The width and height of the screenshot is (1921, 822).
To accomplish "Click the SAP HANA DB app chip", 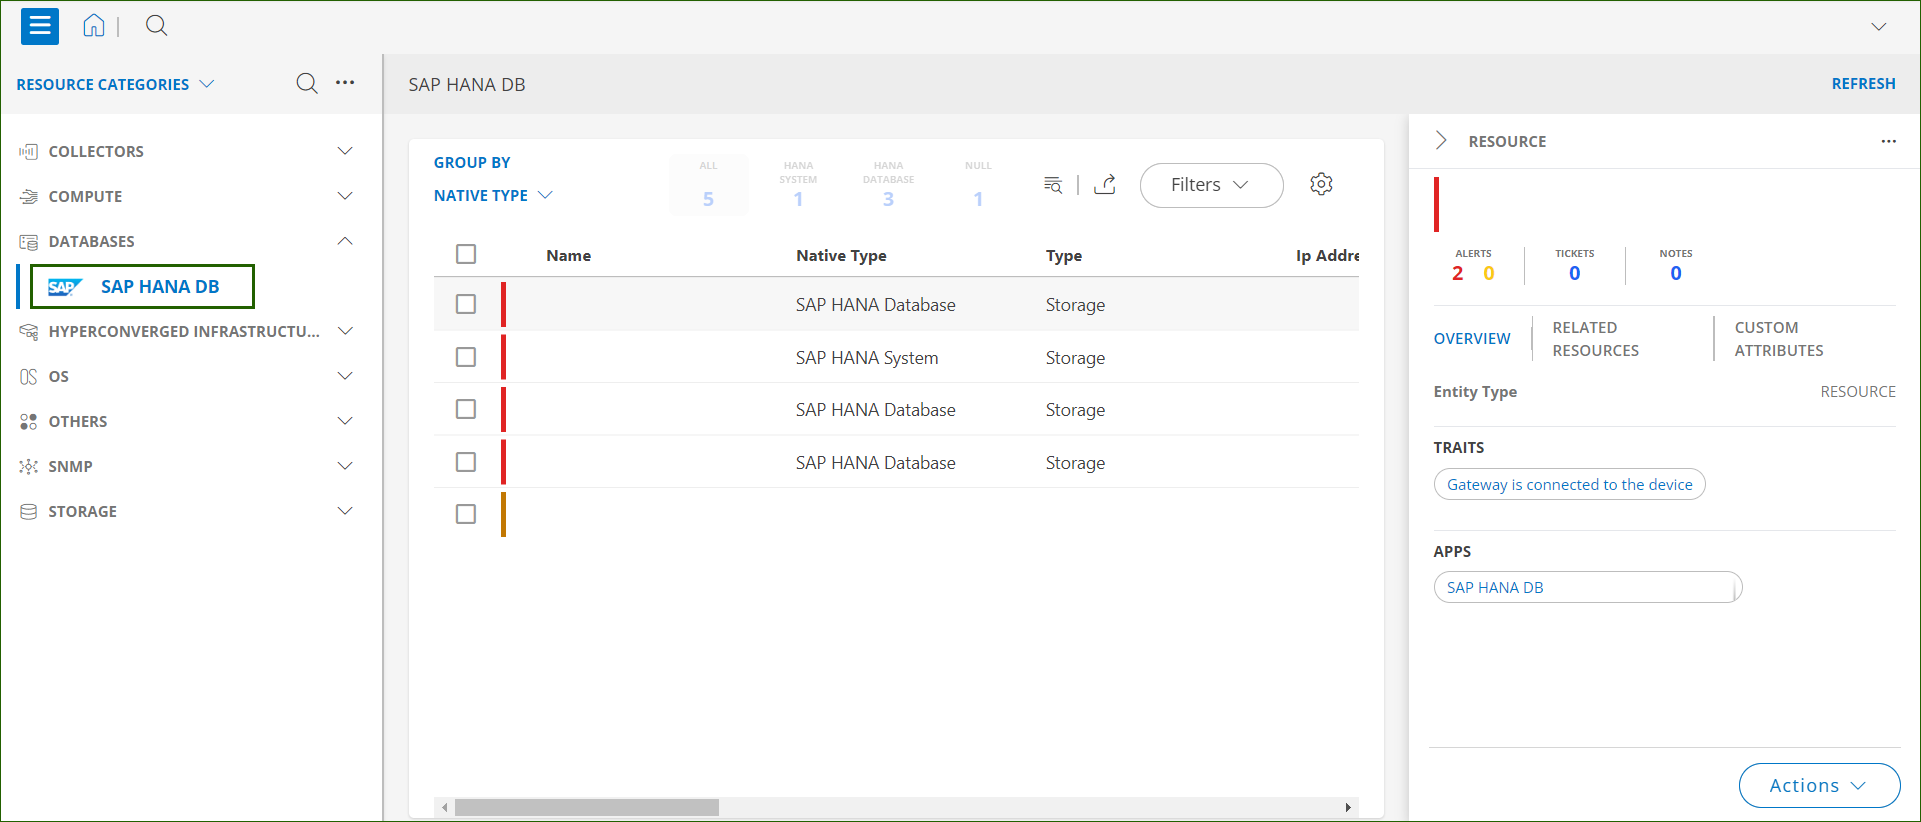I will pyautogui.click(x=1587, y=587).
